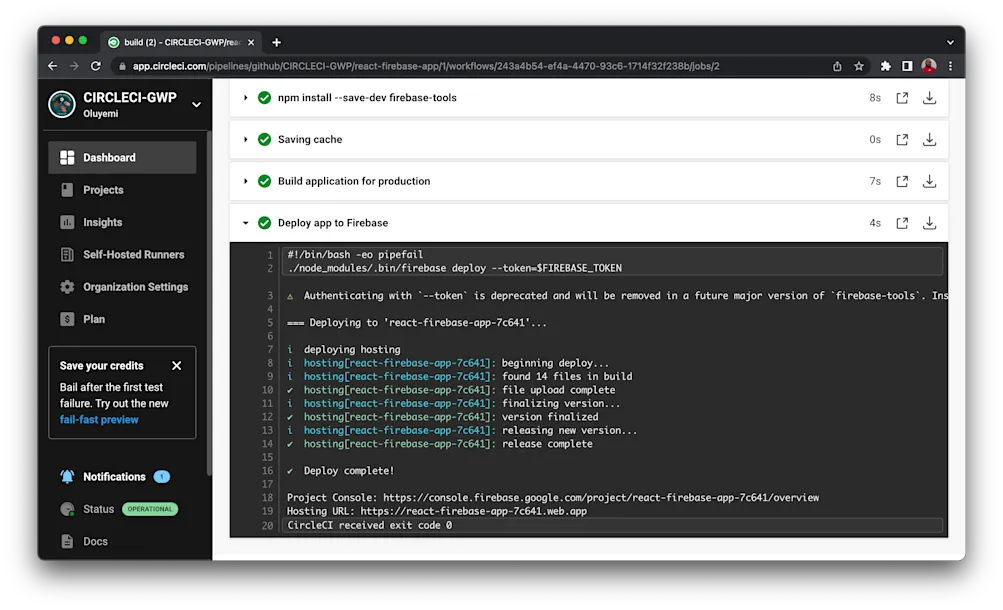Expand the 'npm install --save-dev firebase-tools' step
The image size is (1003, 610).
pyautogui.click(x=245, y=97)
